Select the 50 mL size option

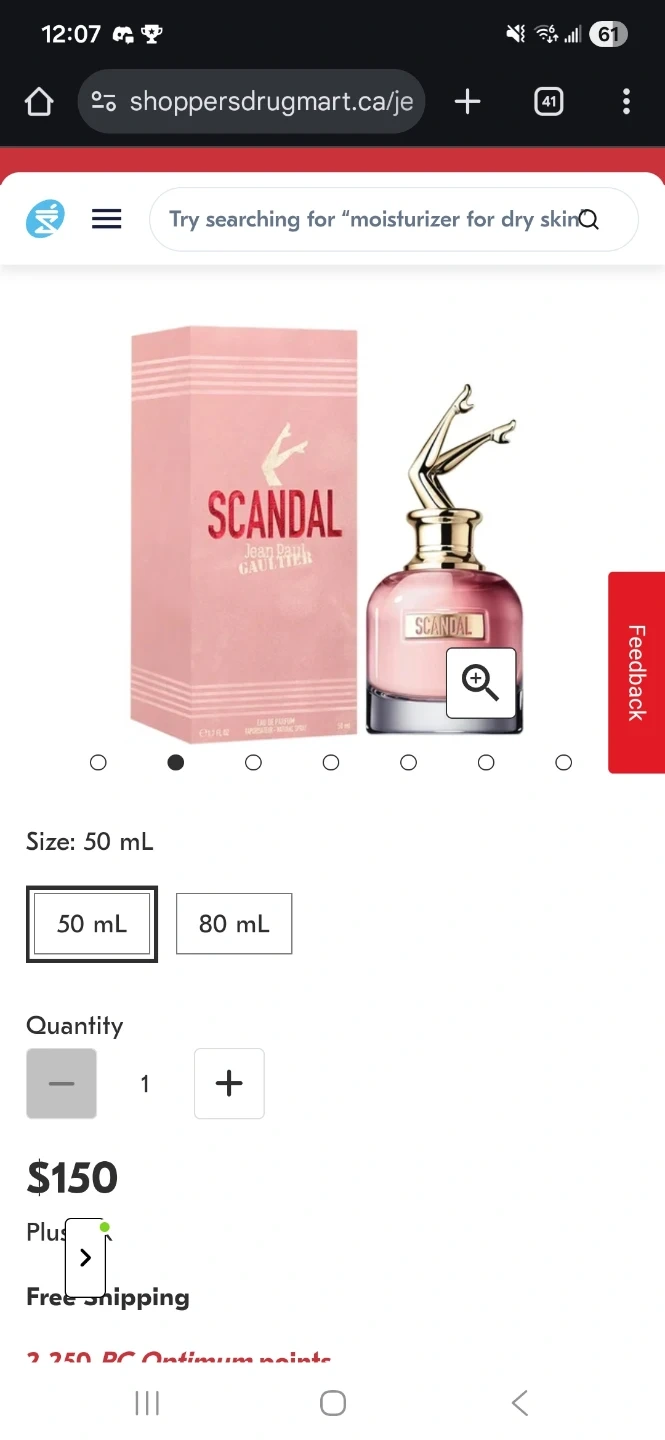pyautogui.click(x=92, y=924)
